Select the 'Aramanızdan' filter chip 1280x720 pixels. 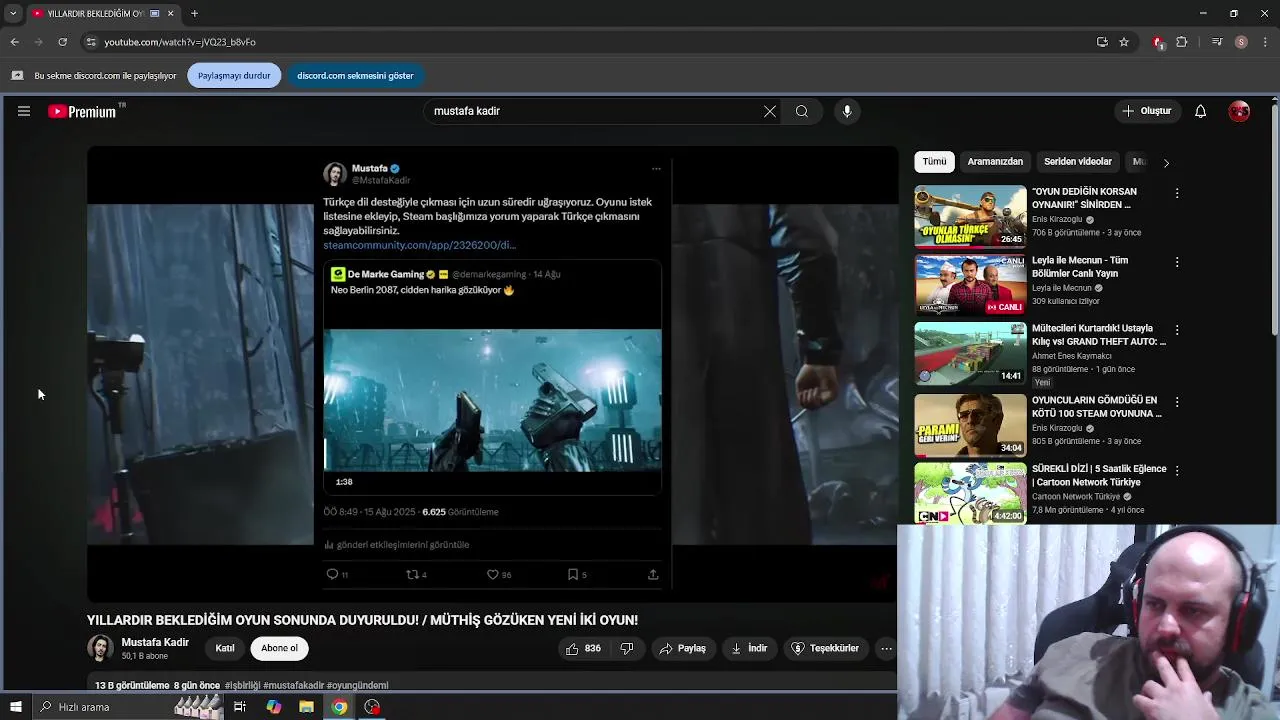(x=995, y=162)
